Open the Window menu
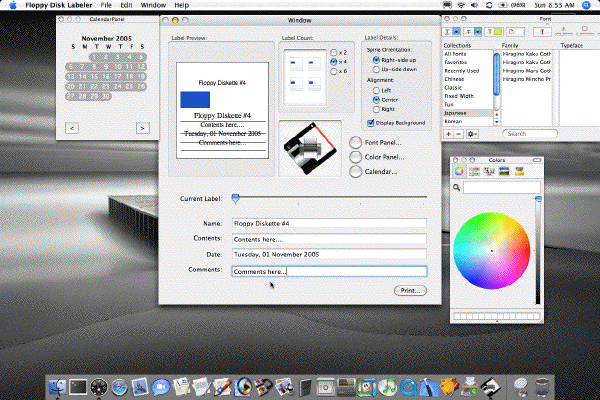 pyautogui.click(x=153, y=5)
